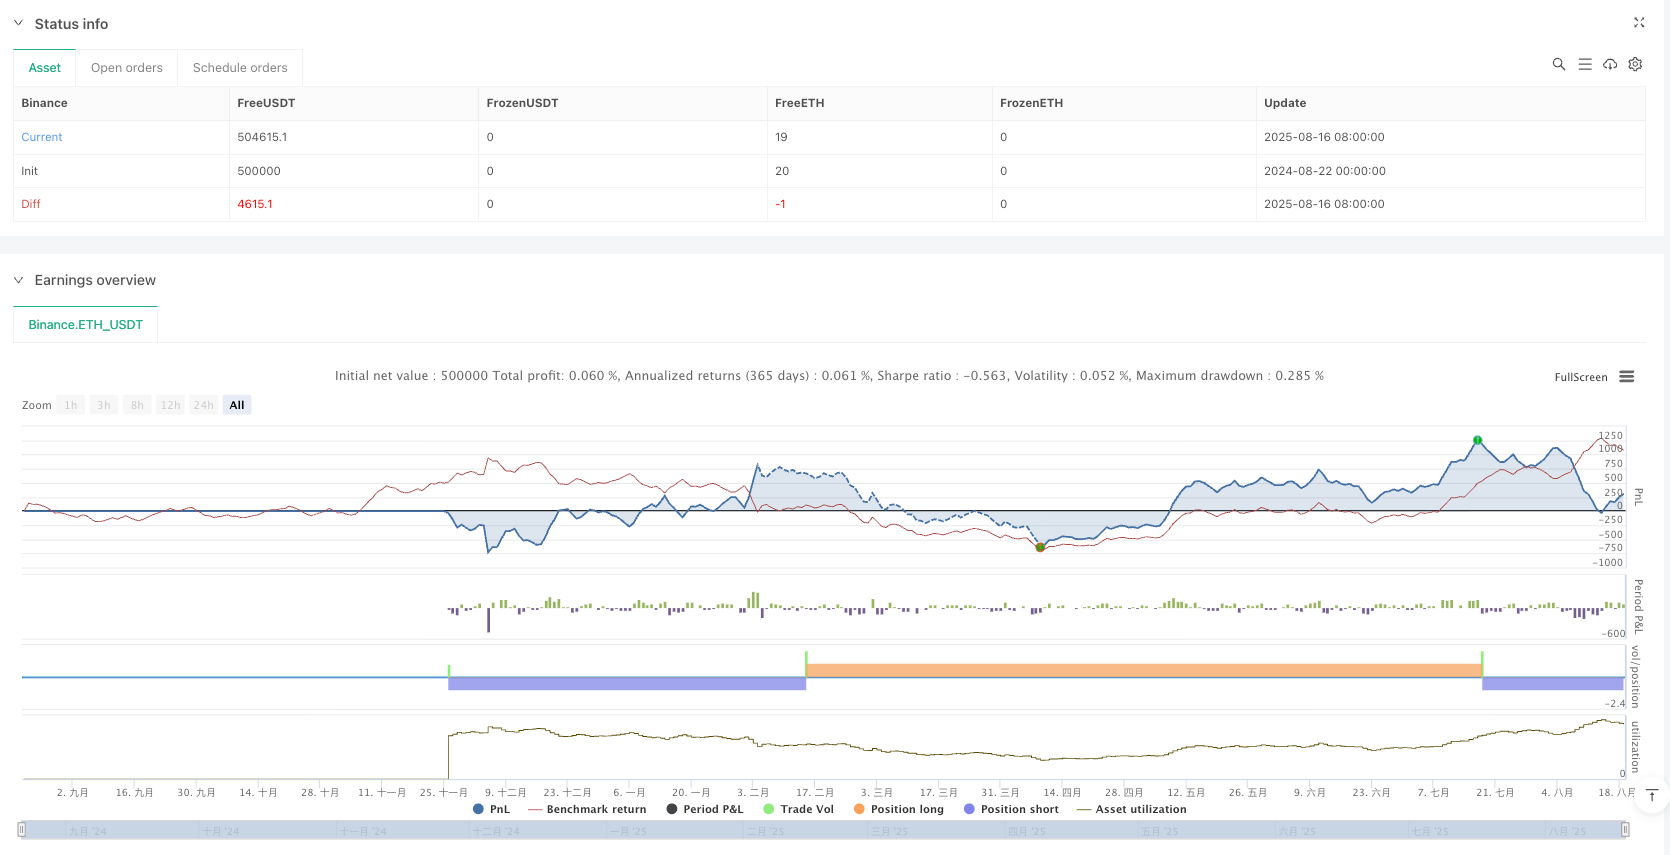
Task: Select the Binance.ETH_USDT tab
Action: 85,325
